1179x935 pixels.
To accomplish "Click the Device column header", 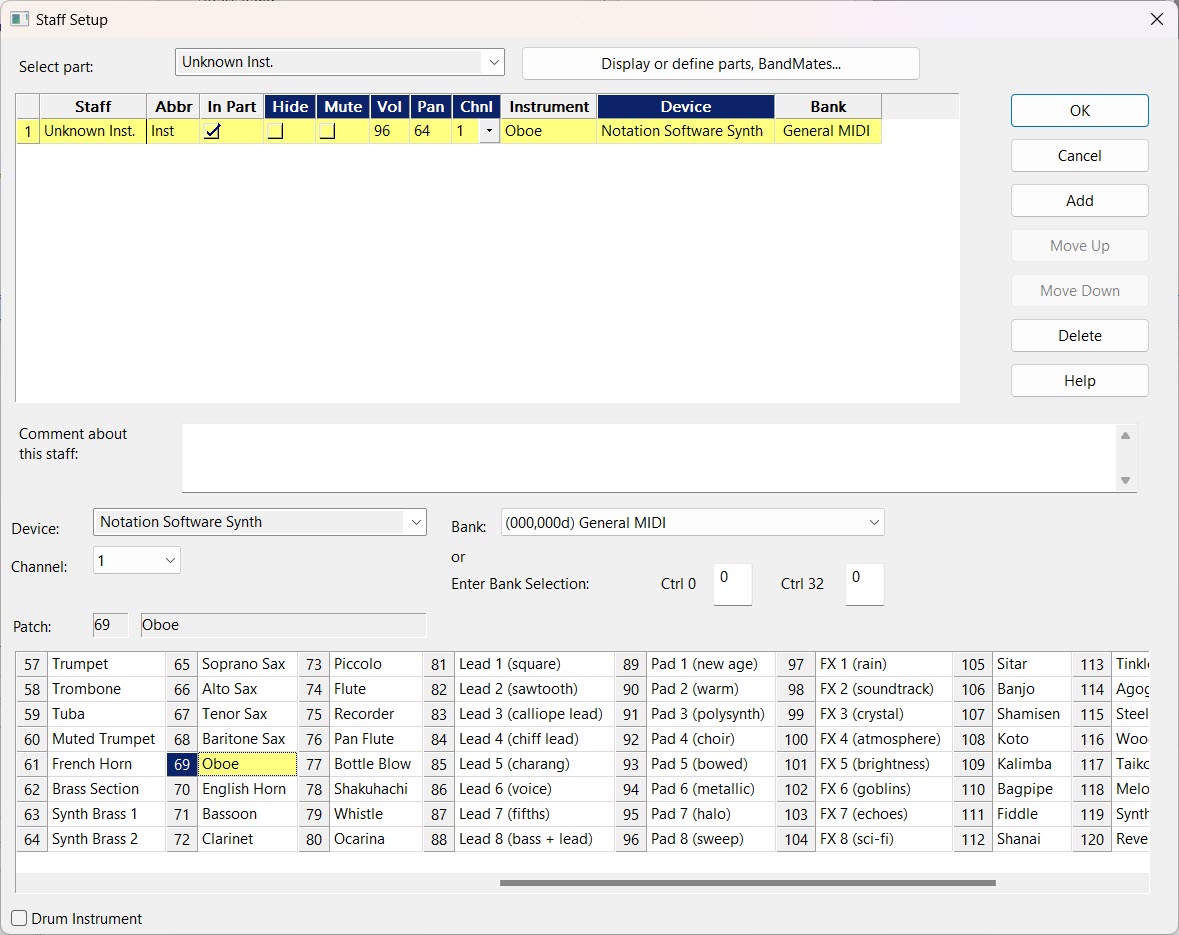I will click(685, 106).
